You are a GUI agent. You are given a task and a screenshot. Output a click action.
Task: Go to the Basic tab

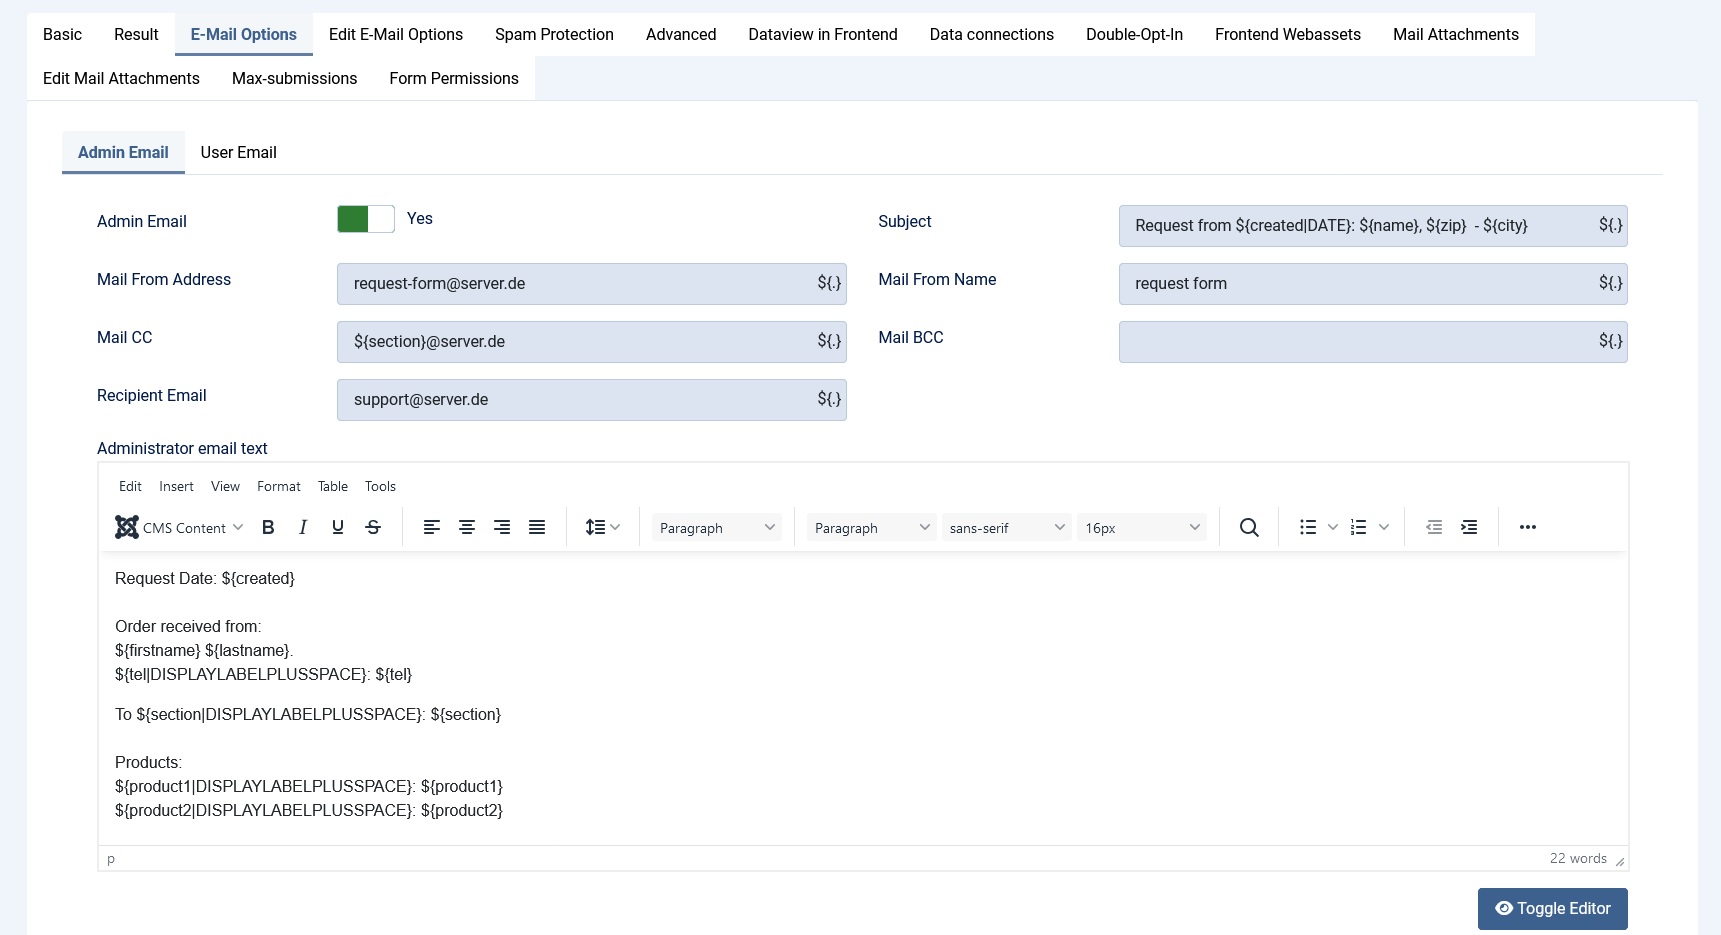point(62,34)
